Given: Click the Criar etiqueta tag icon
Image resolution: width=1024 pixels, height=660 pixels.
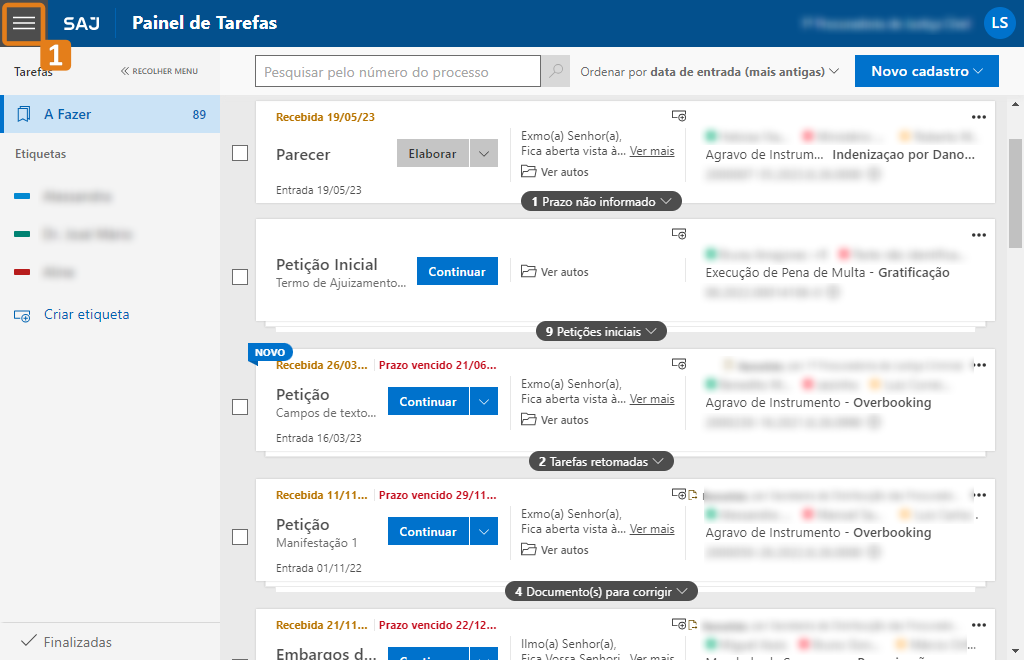Looking at the screenshot, I should (x=22, y=315).
